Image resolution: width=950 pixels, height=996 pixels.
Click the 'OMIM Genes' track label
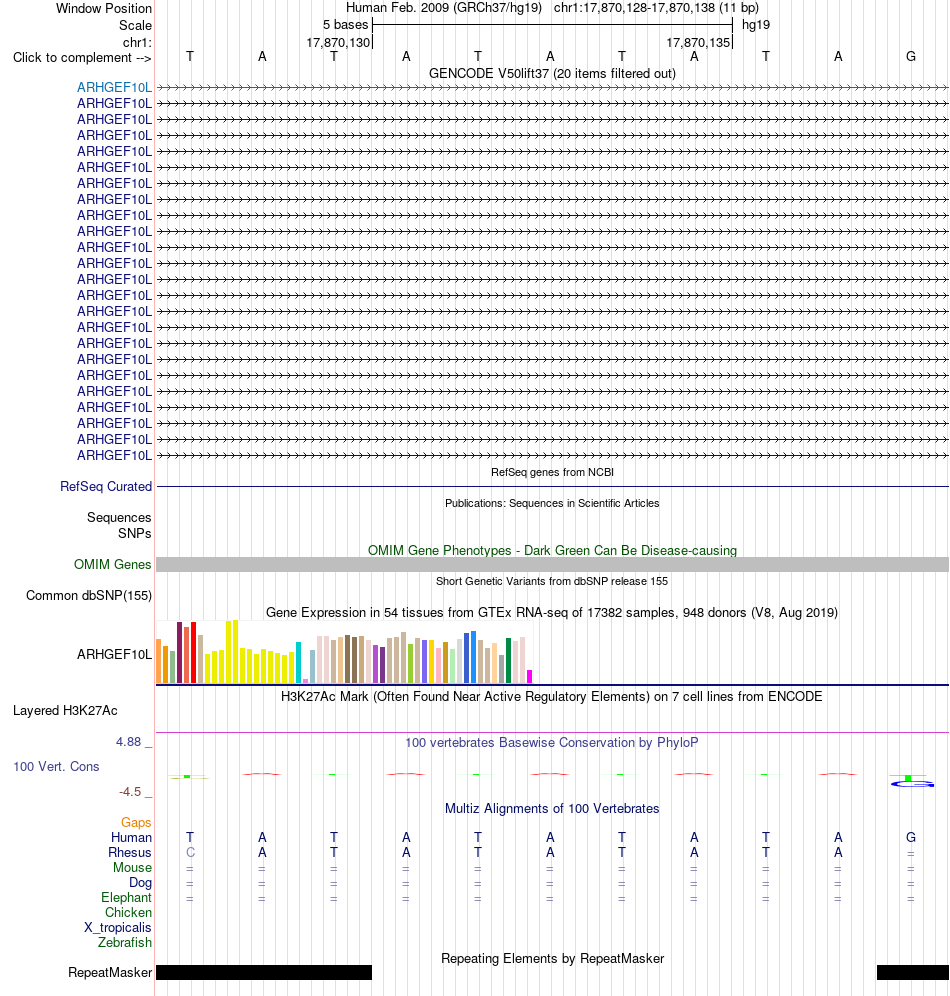(x=112, y=565)
